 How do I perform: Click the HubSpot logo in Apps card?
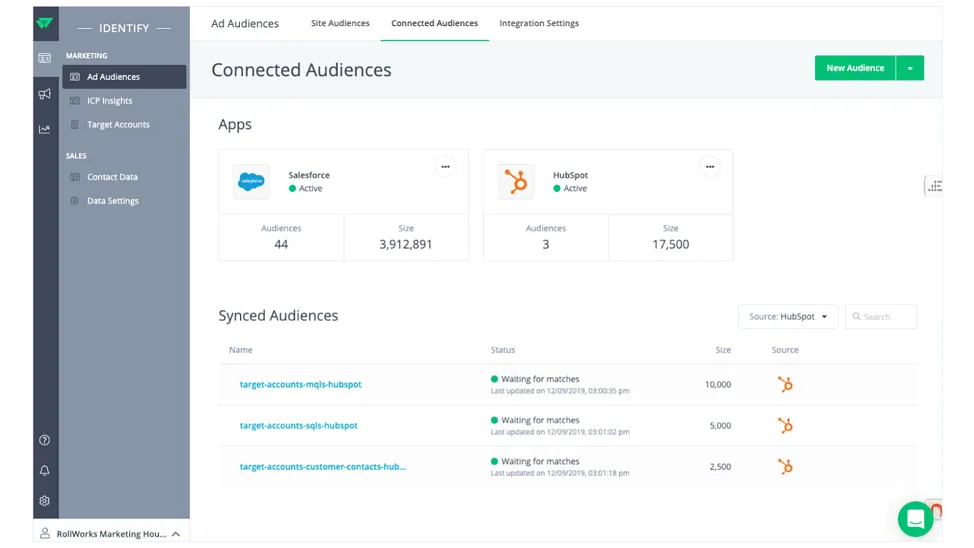[x=516, y=181]
